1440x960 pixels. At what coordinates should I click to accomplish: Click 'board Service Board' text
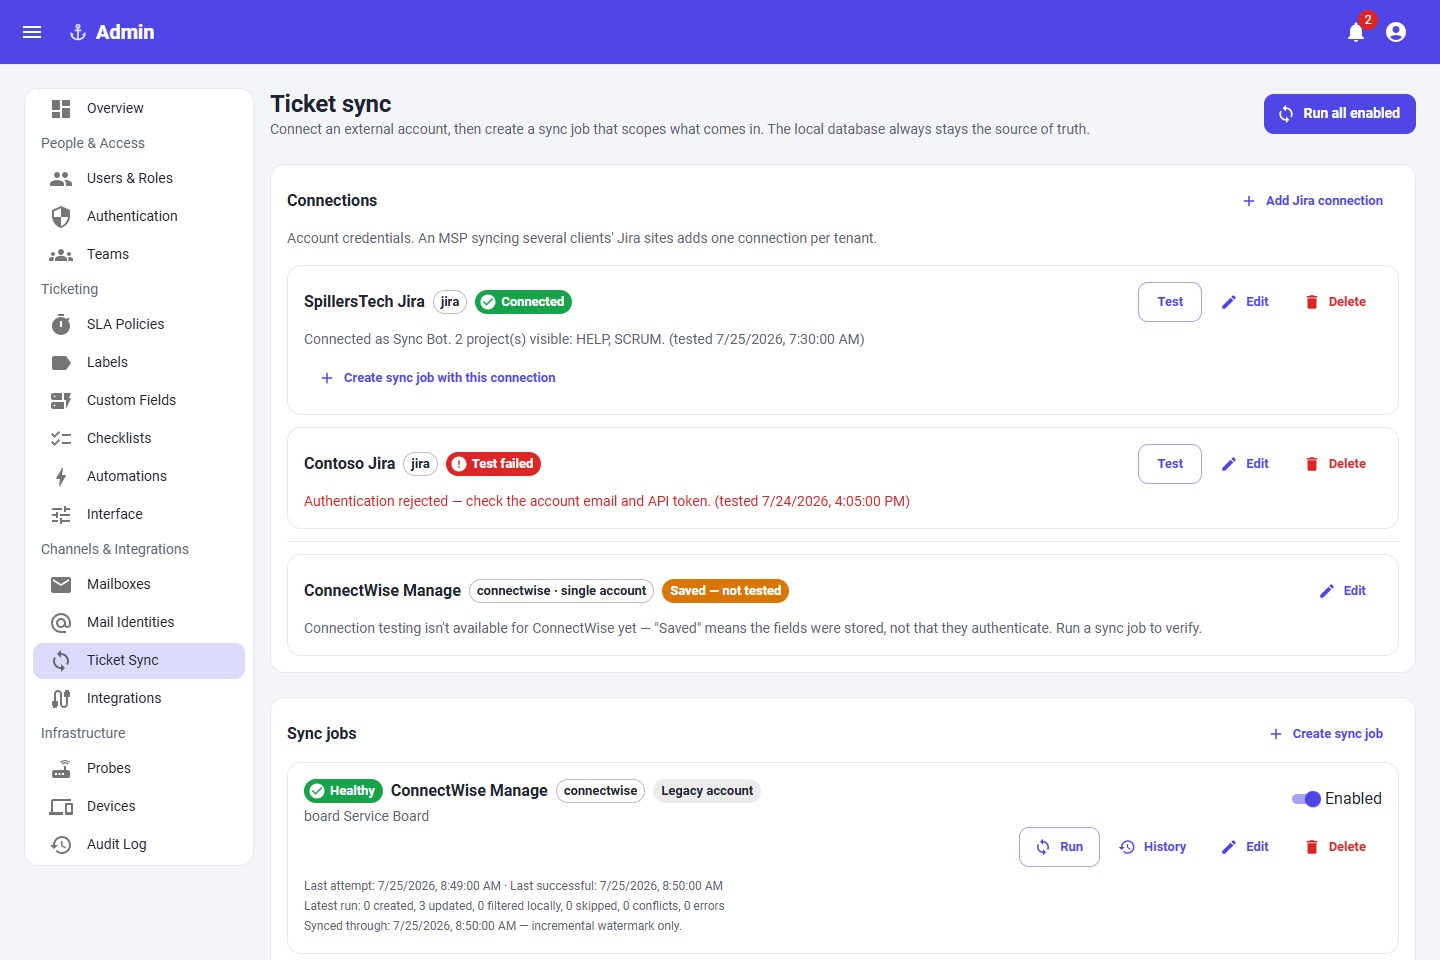(x=366, y=817)
